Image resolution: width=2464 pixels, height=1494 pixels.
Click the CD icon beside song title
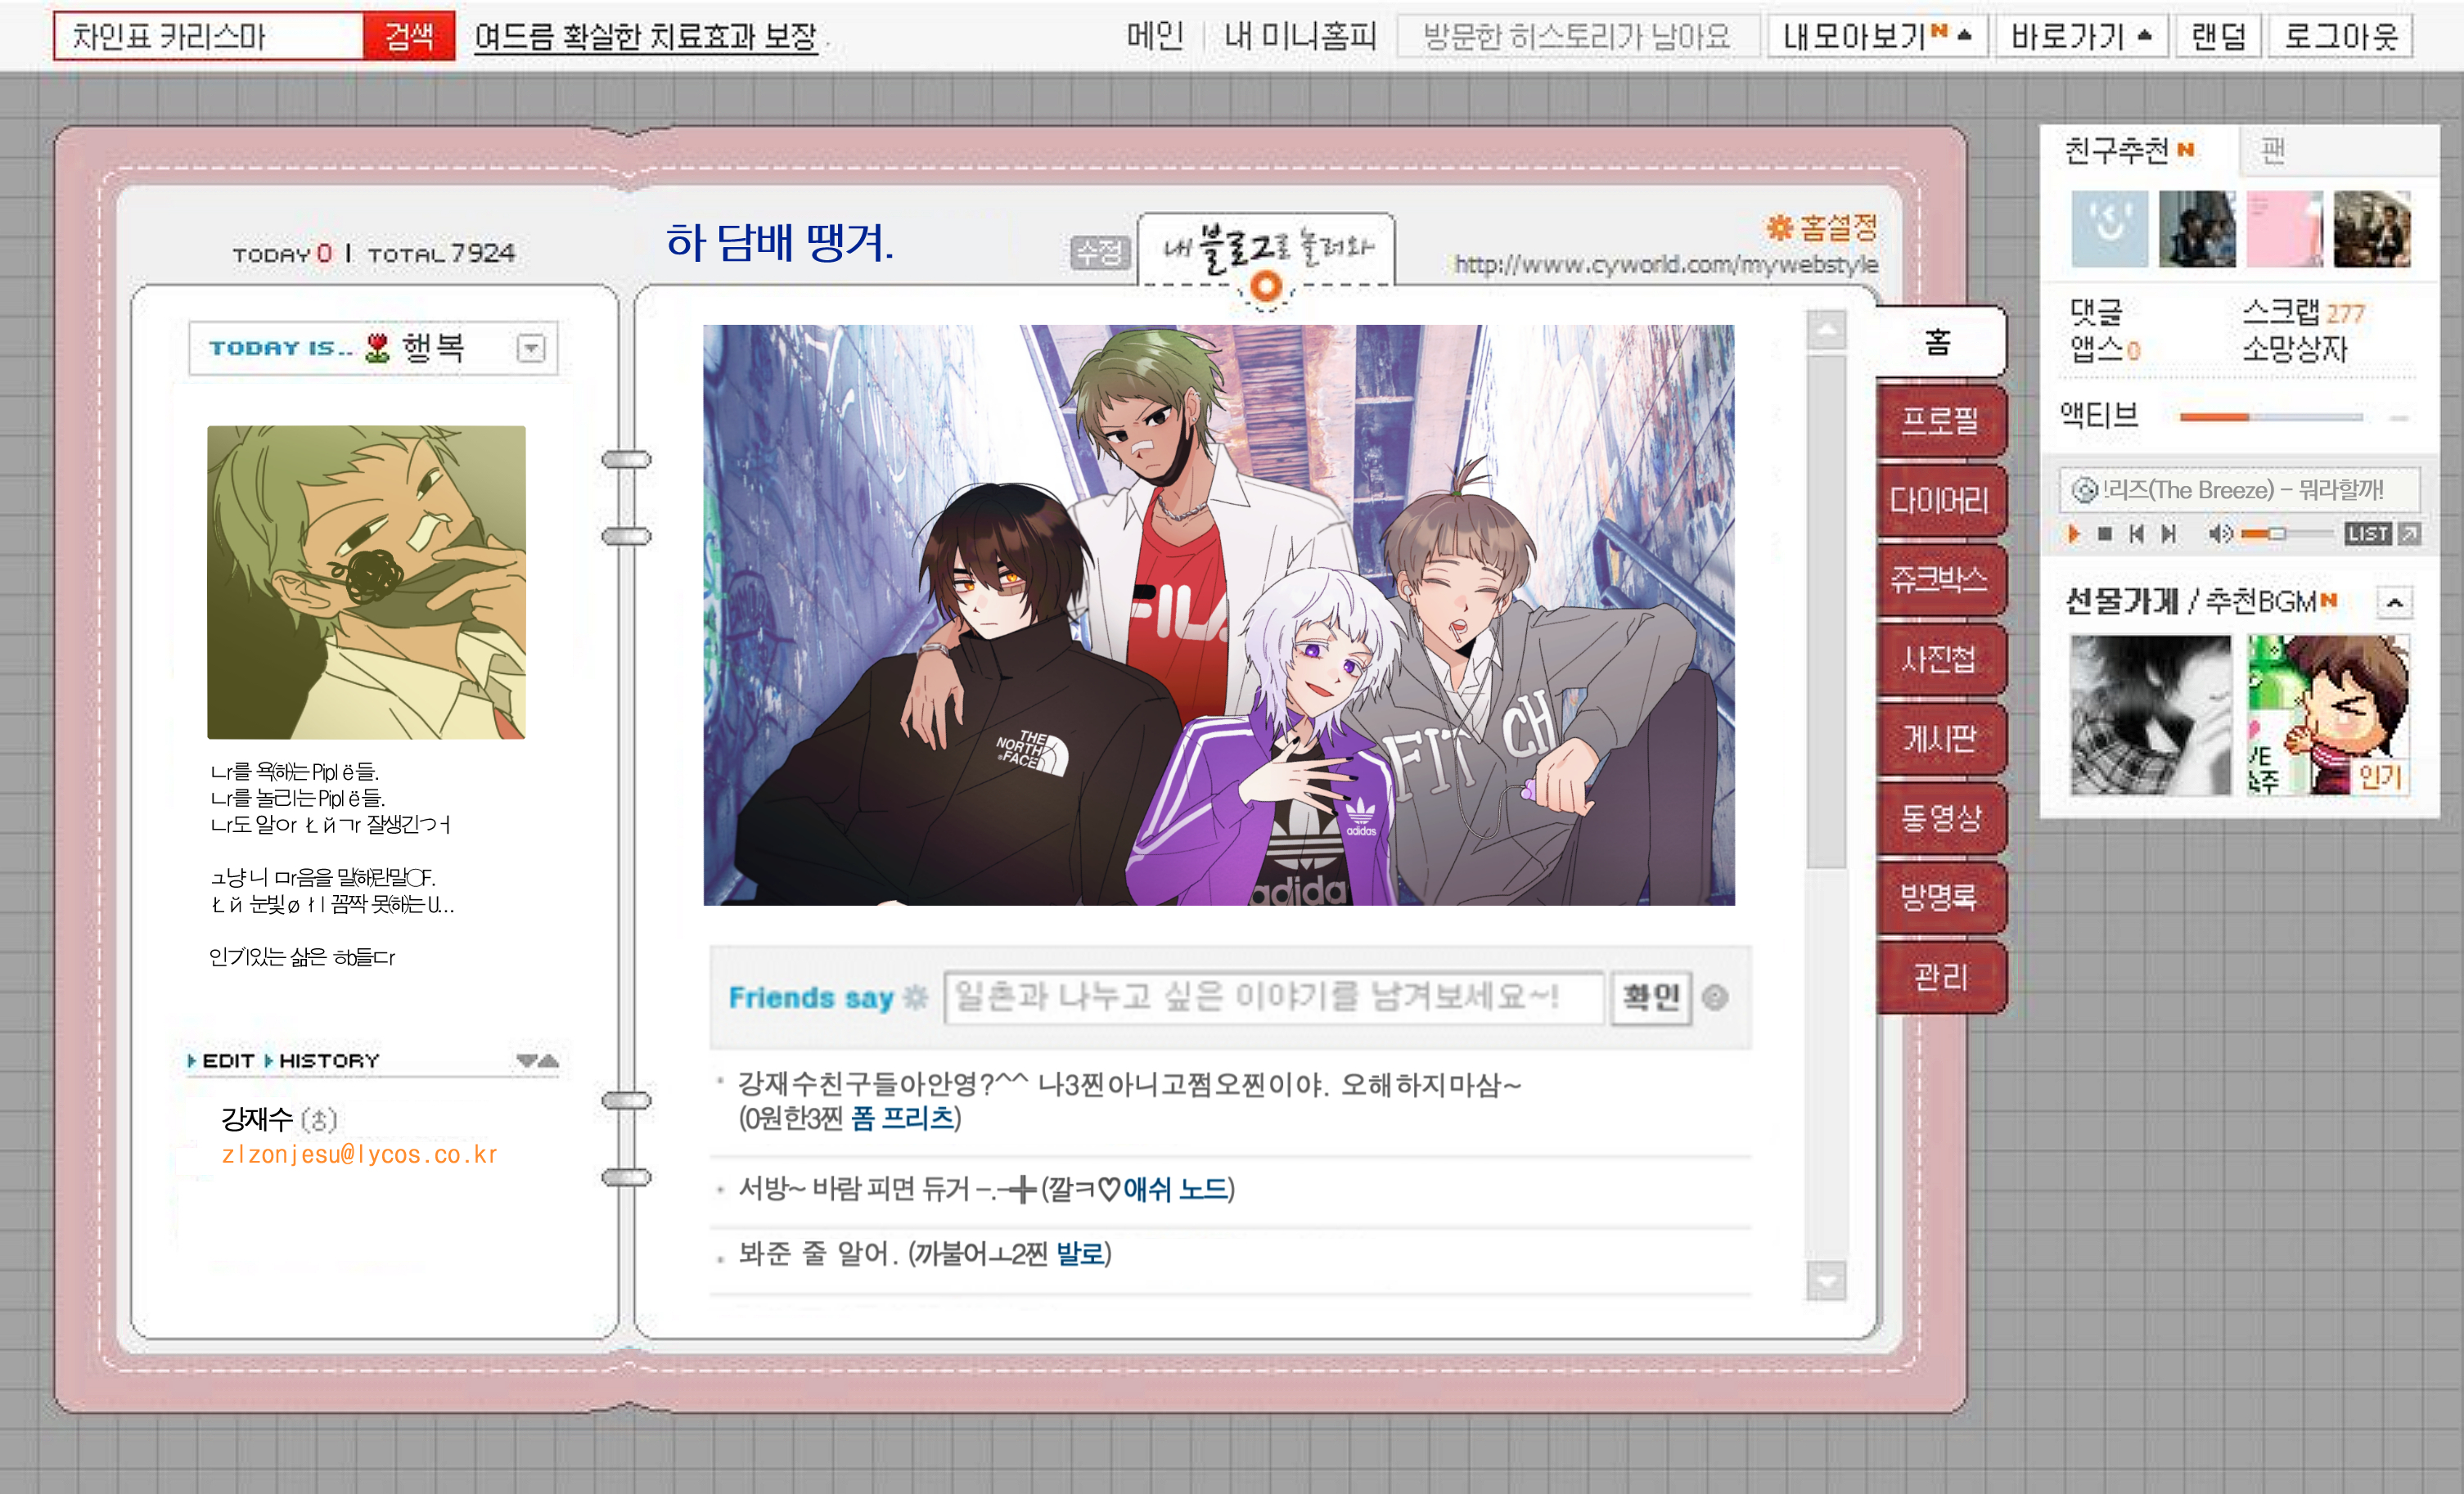(x=2084, y=490)
